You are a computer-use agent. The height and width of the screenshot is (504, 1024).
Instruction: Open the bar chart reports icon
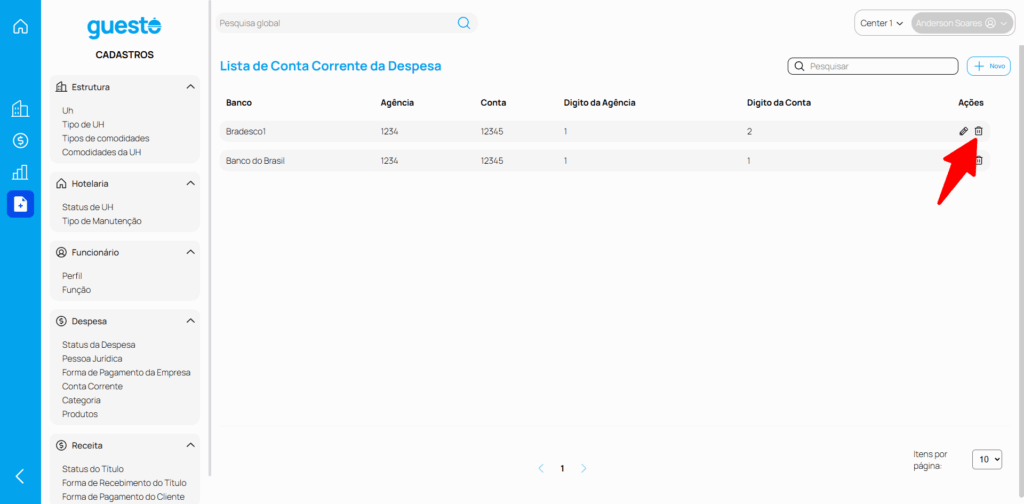pyautogui.click(x=20, y=172)
